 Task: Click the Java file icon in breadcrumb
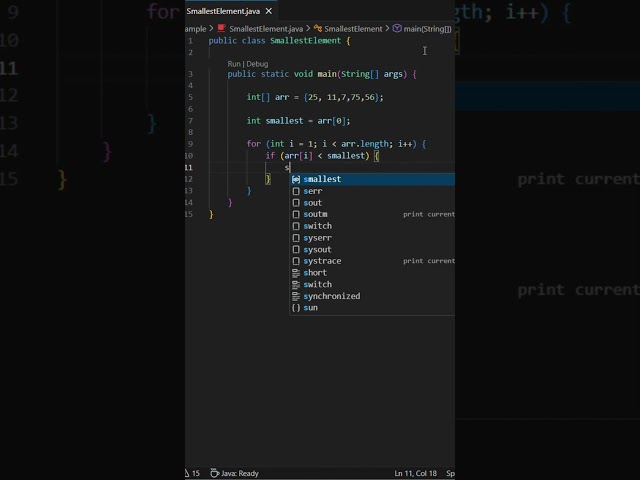(x=222, y=28)
